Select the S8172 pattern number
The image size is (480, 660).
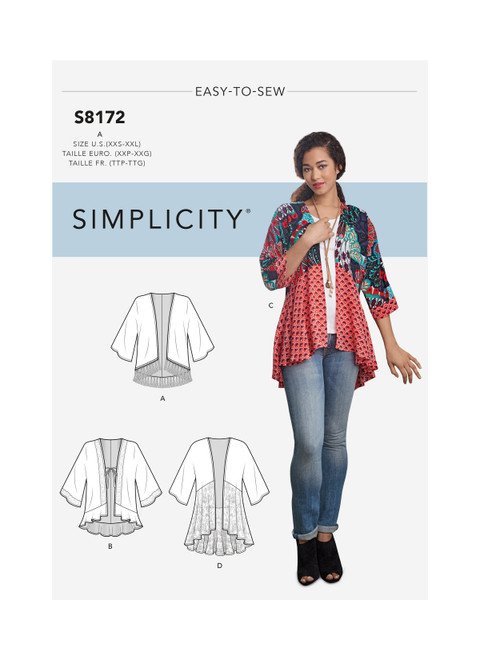click(100, 117)
